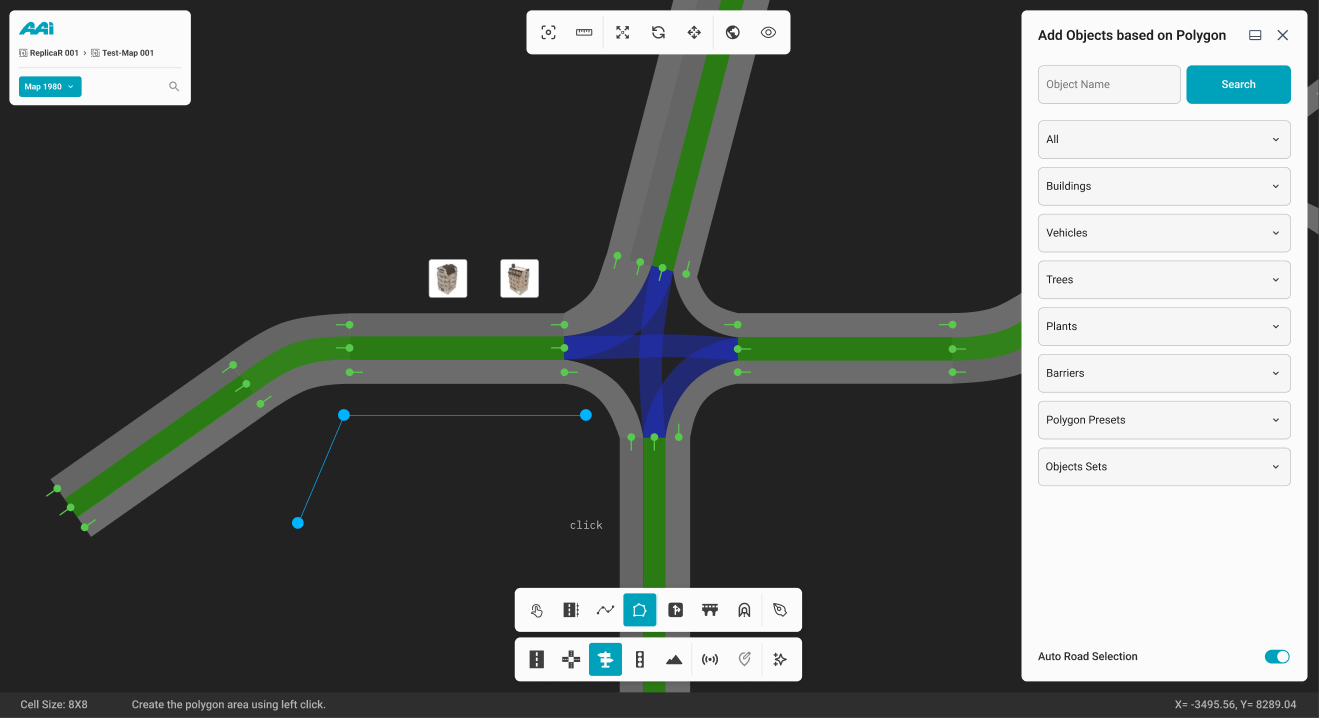1319x718 pixels.
Task: Click the sensor signal broadcast icon
Action: [710, 660]
